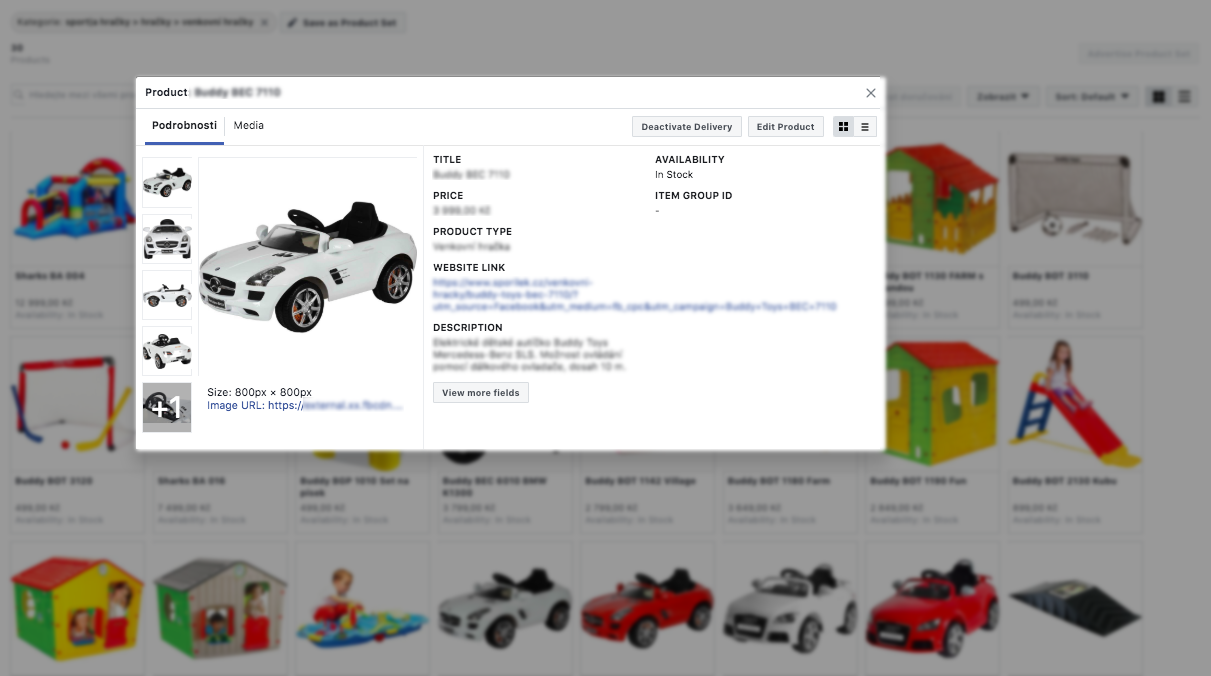Open the skate ramp product card
This screenshot has height=676, width=1211.
click(1074, 608)
